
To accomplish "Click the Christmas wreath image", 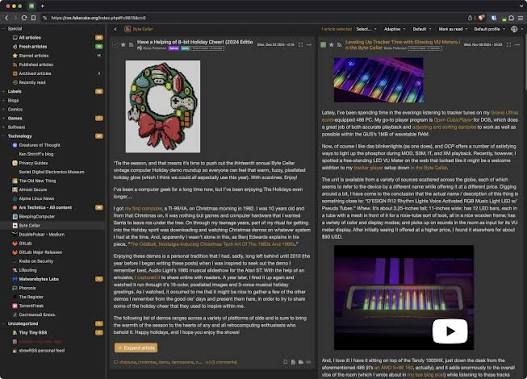I will point(163,107).
